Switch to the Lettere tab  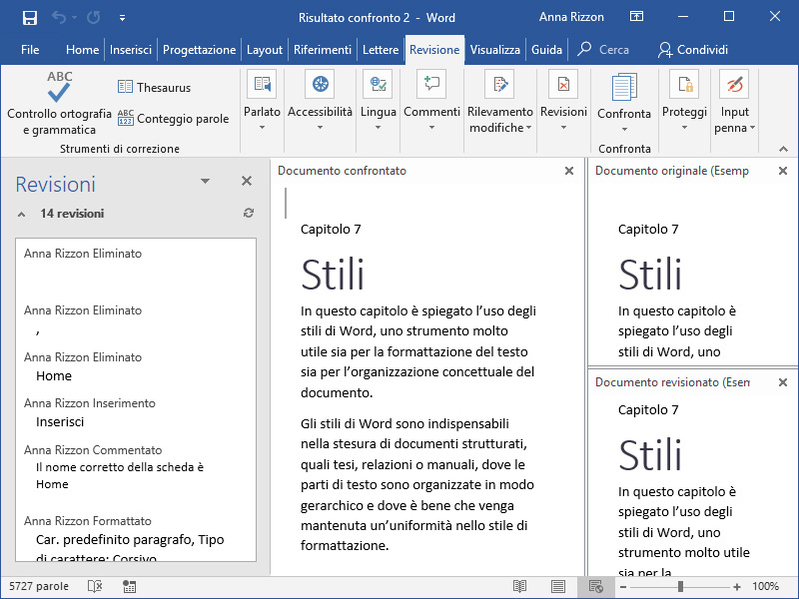pyautogui.click(x=381, y=49)
